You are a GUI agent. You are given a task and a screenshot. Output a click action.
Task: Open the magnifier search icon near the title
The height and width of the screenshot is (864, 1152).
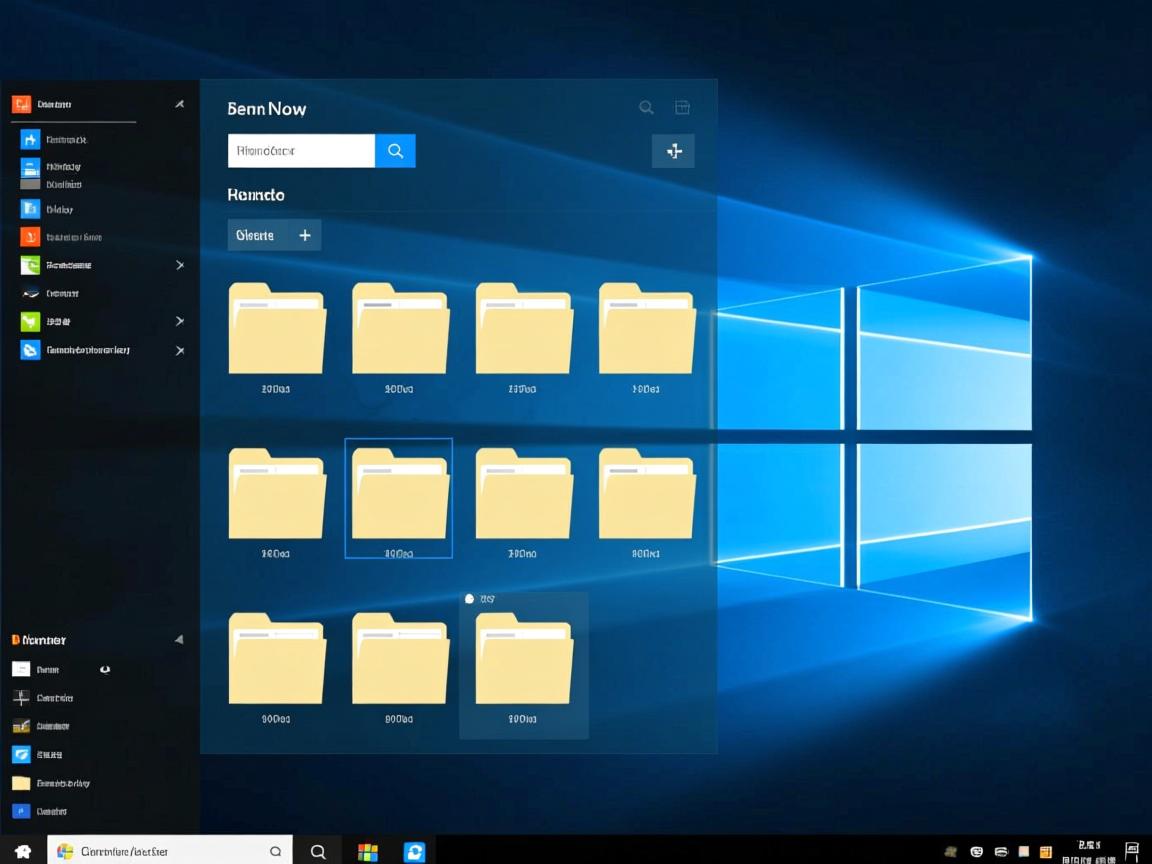point(646,107)
